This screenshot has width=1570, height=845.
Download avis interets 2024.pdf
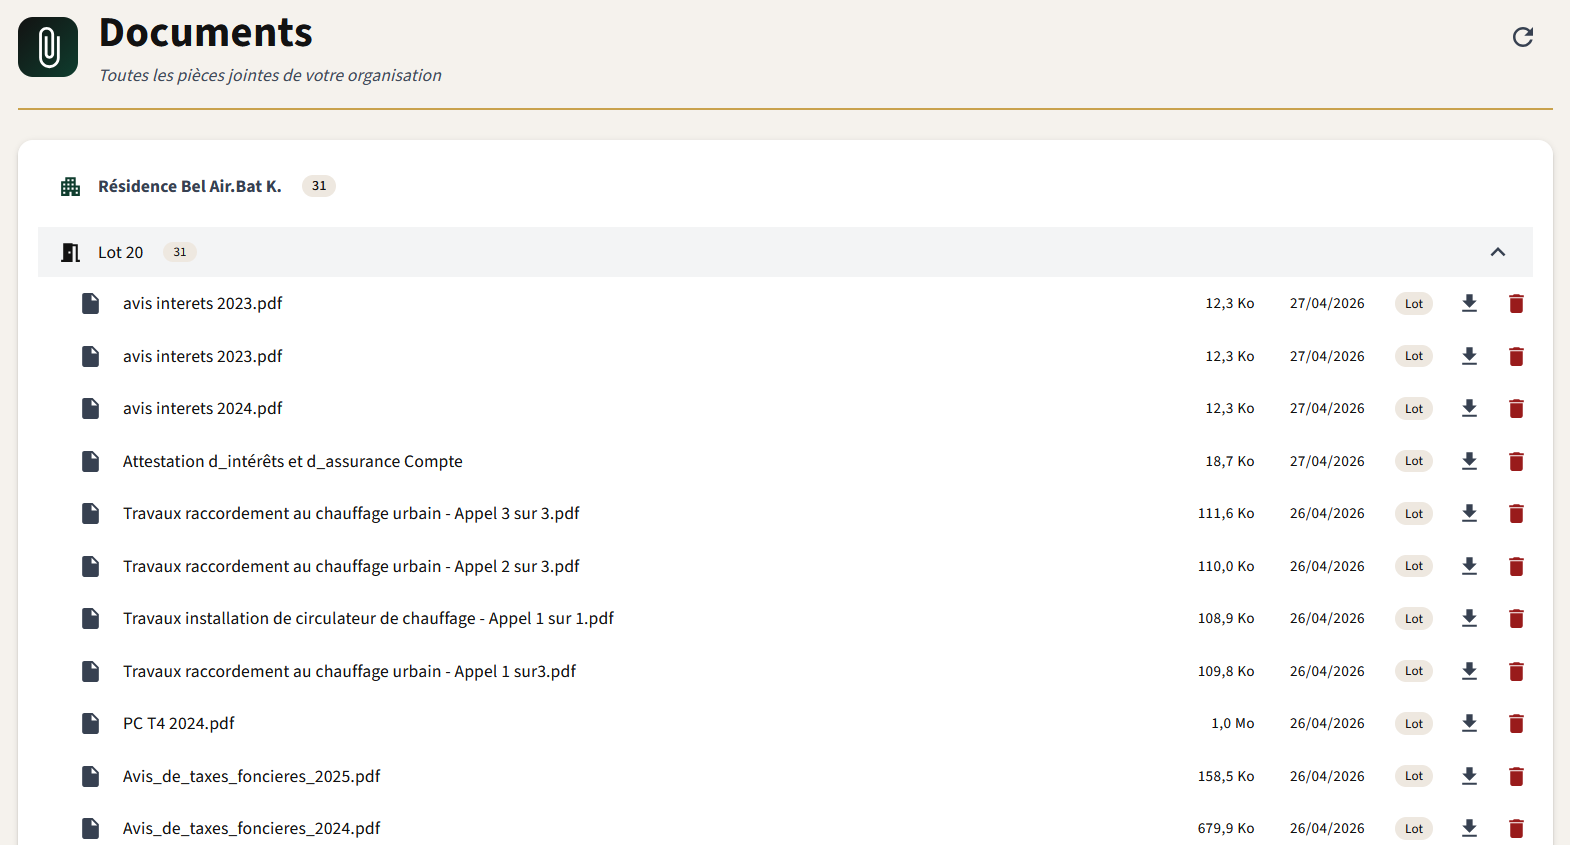(x=1469, y=408)
